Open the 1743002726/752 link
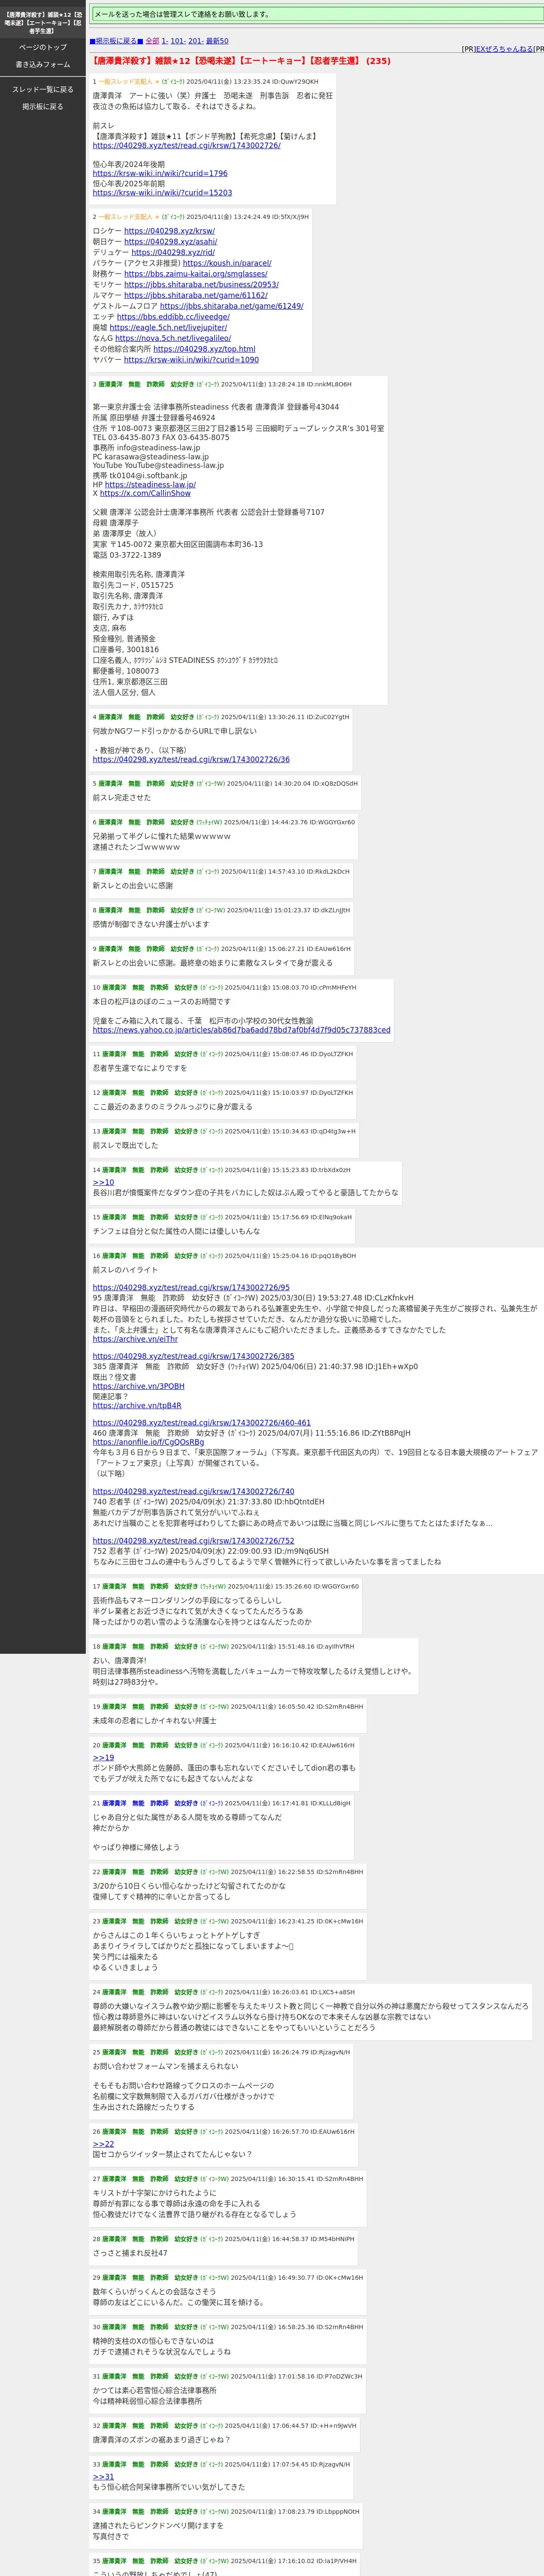Image resolution: width=544 pixels, height=2576 pixels. coord(193,1541)
